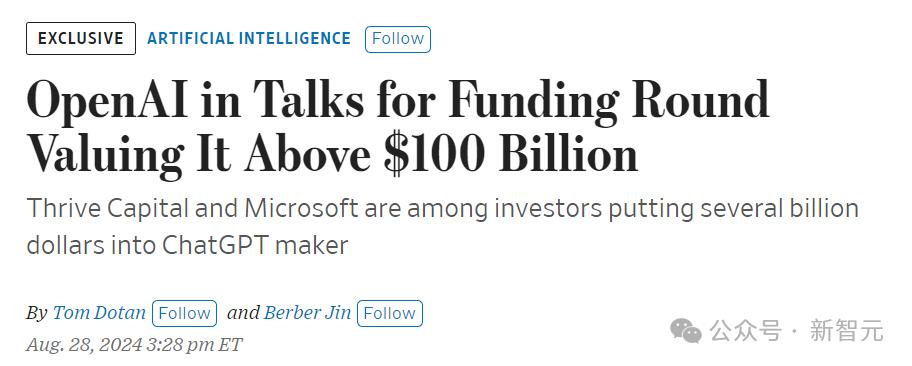Open author Tom Dotan's profile link
The width and height of the screenshot is (912, 366).
tap(99, 313)
